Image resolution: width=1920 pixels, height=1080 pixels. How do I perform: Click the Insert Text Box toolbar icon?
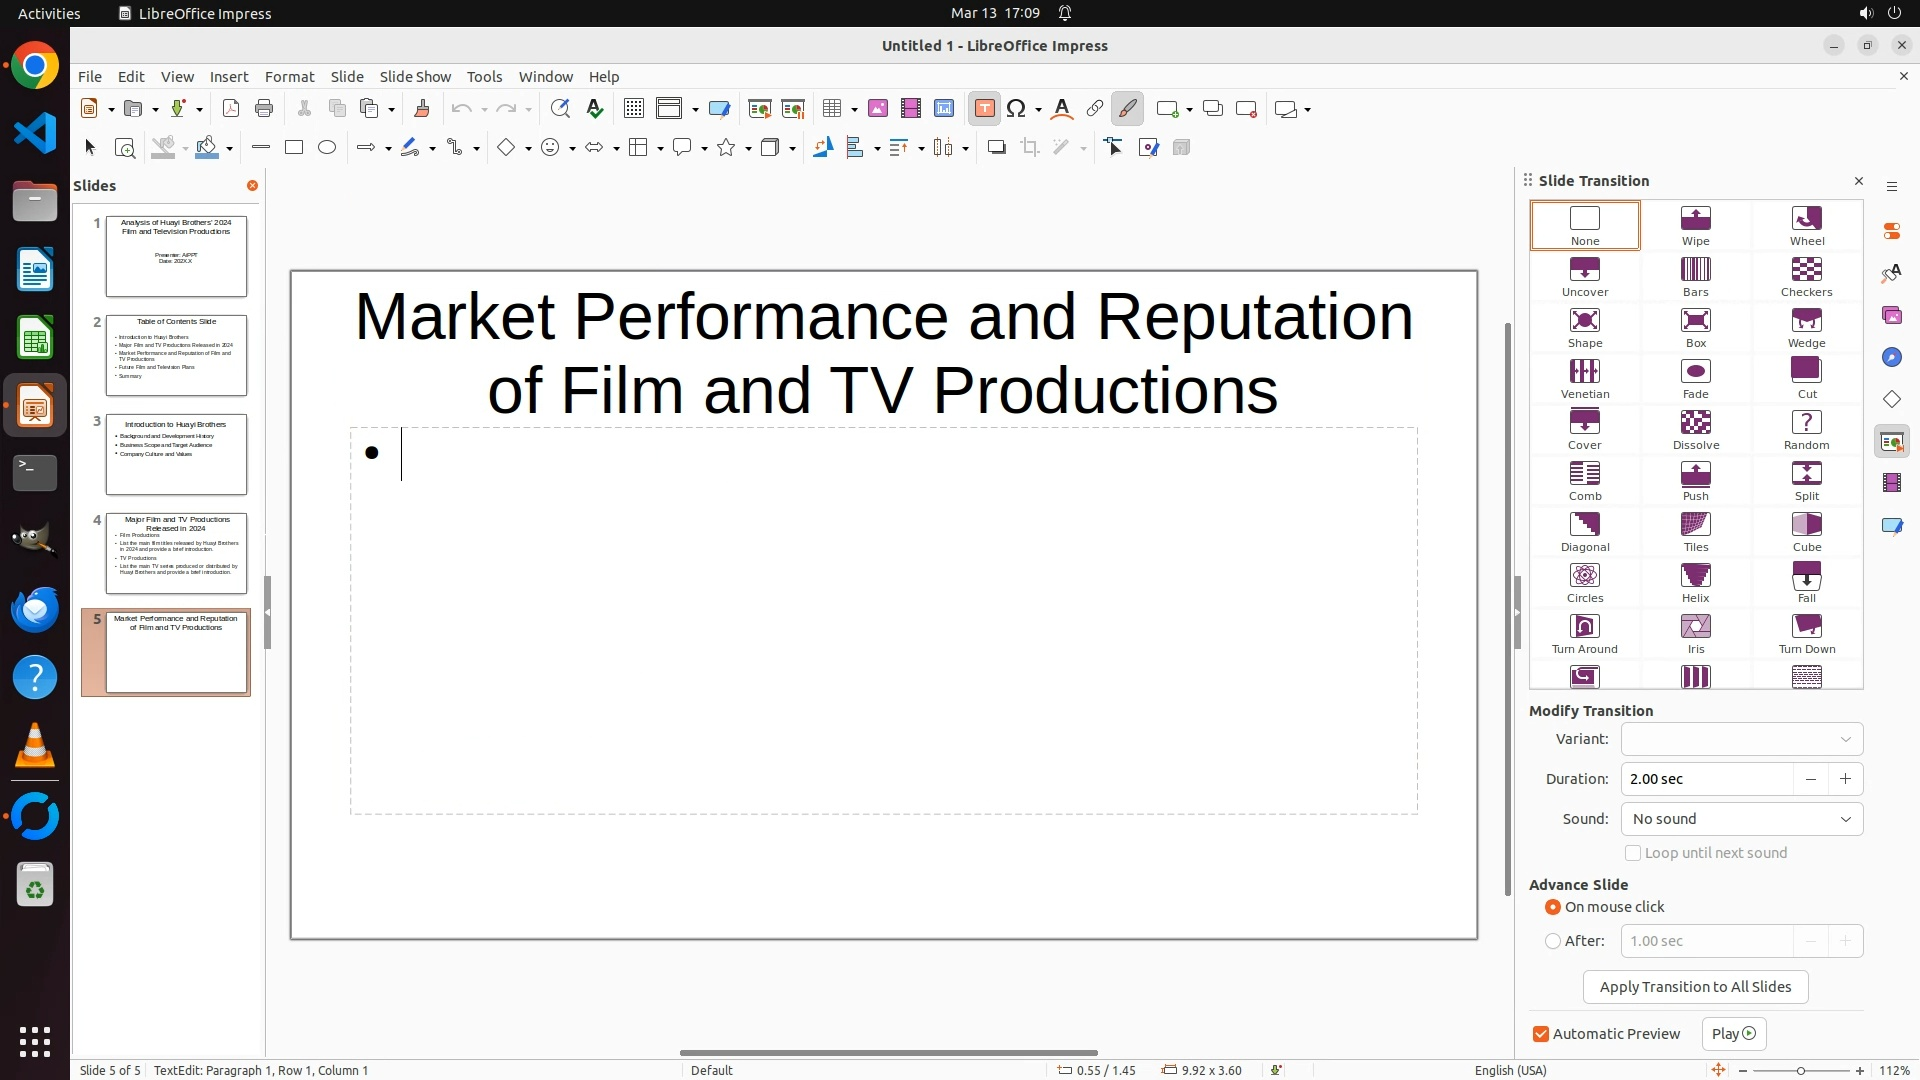[984, 109]
